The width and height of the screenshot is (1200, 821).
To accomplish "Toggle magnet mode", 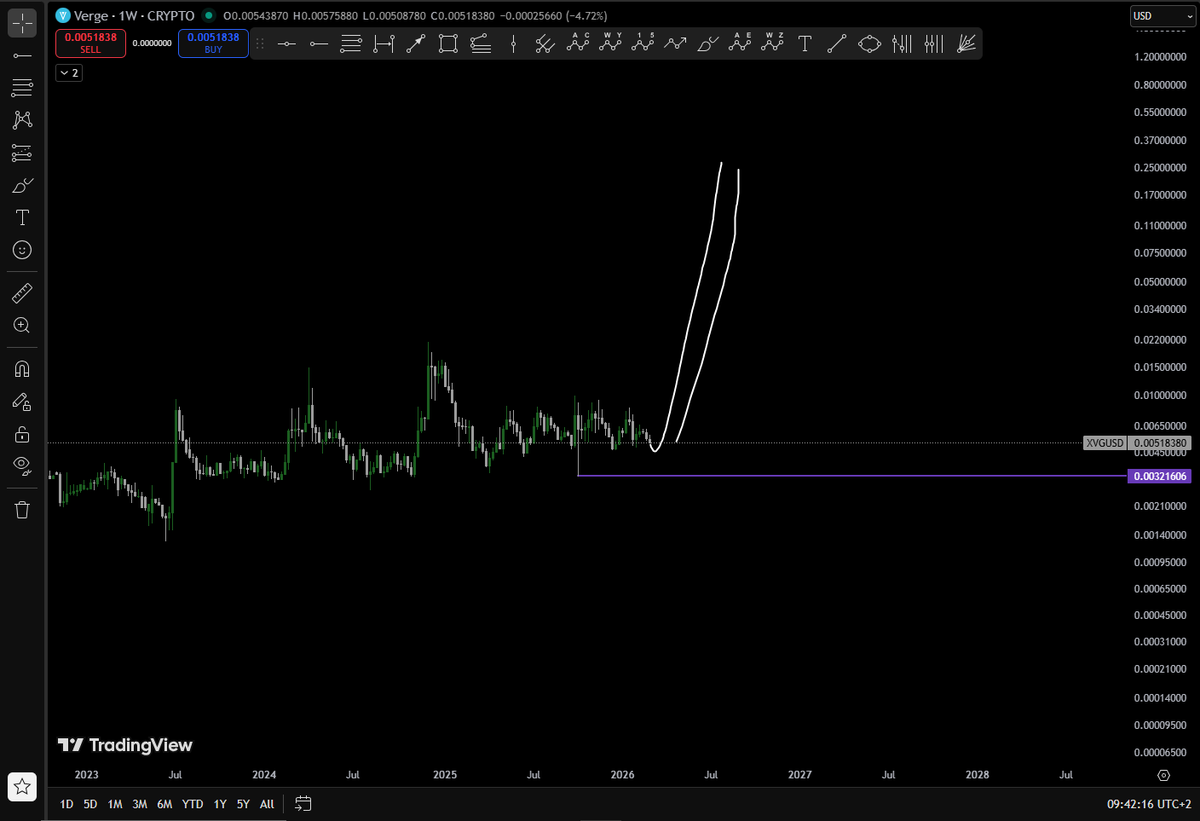I will 22,369.
